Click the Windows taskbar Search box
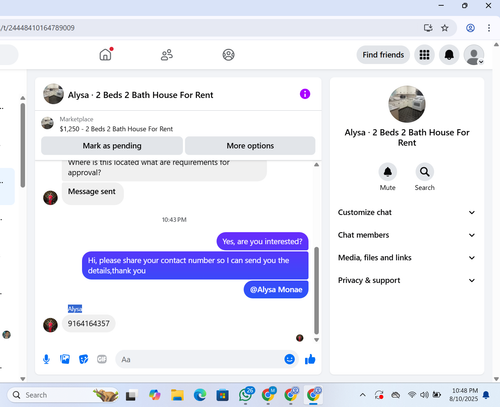500x407 pixels. (63, 395)
